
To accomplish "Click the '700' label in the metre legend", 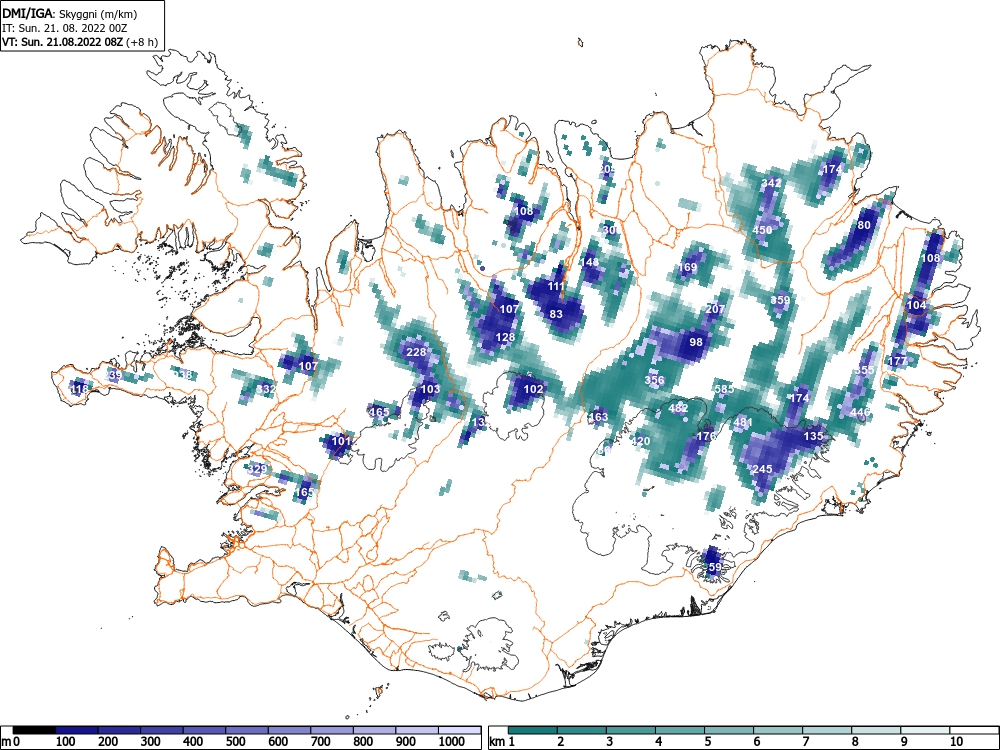I will [x=321, y=742].
